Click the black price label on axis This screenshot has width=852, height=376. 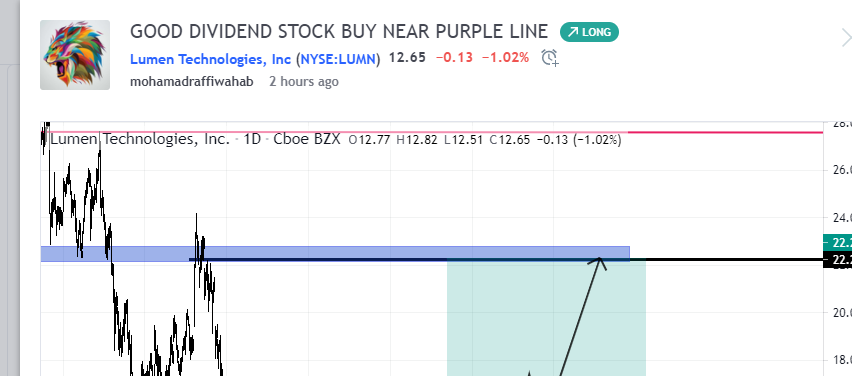pyautogui.click(x=837, y=260)
